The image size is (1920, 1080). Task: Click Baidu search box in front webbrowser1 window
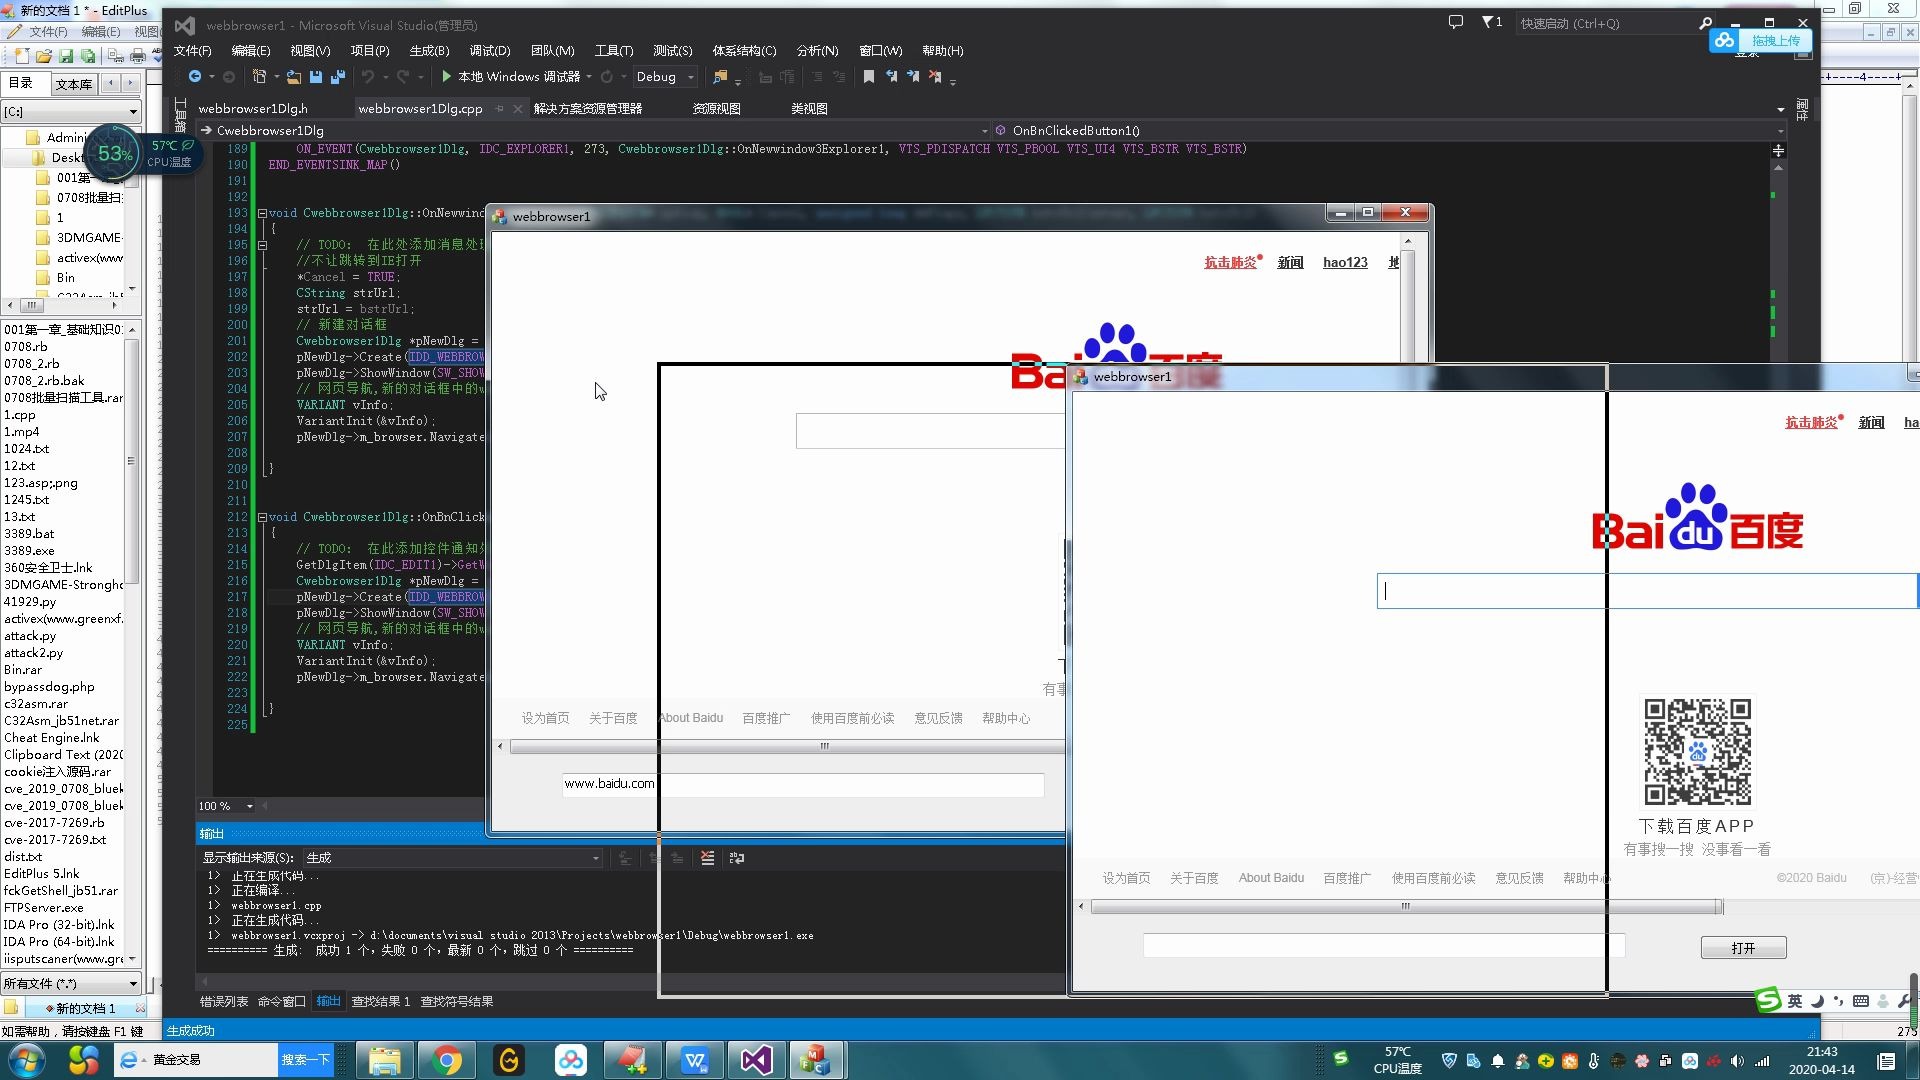(1647, 591)
